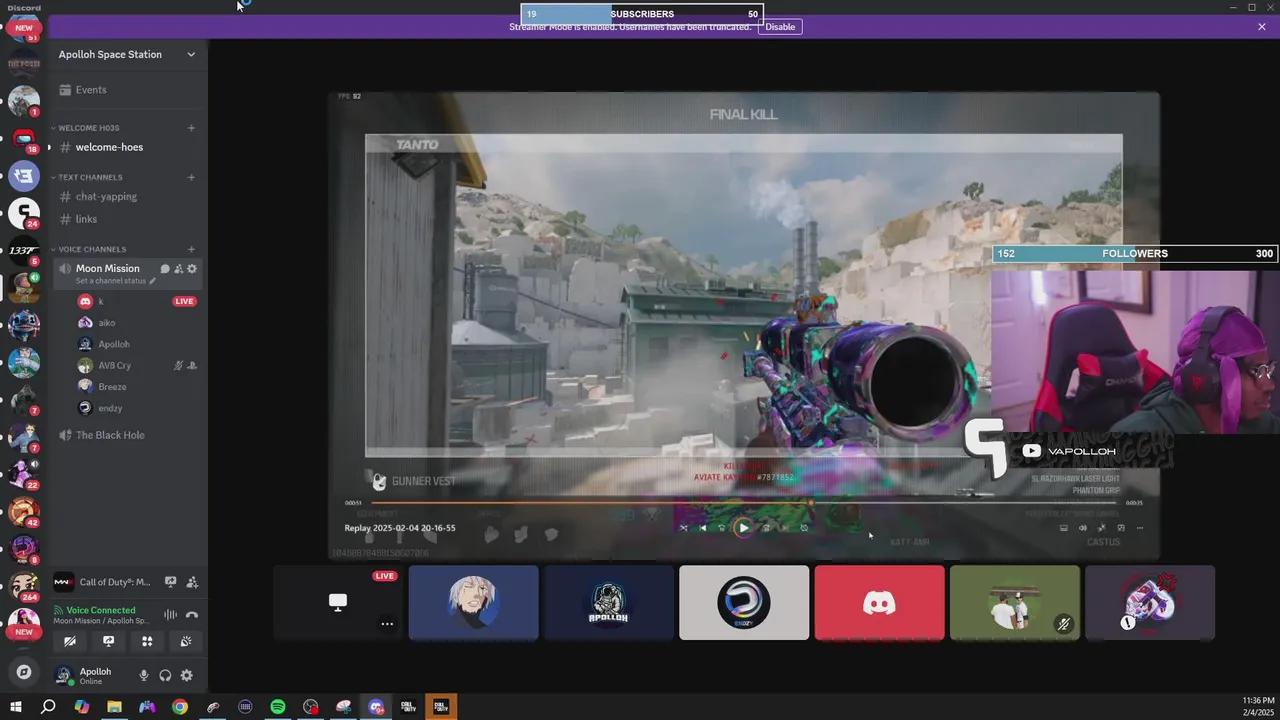Image resolution: width=1280 pixels, height=720 pixels.
Task: Mute your microphone
Action: (x=144, y=676)
